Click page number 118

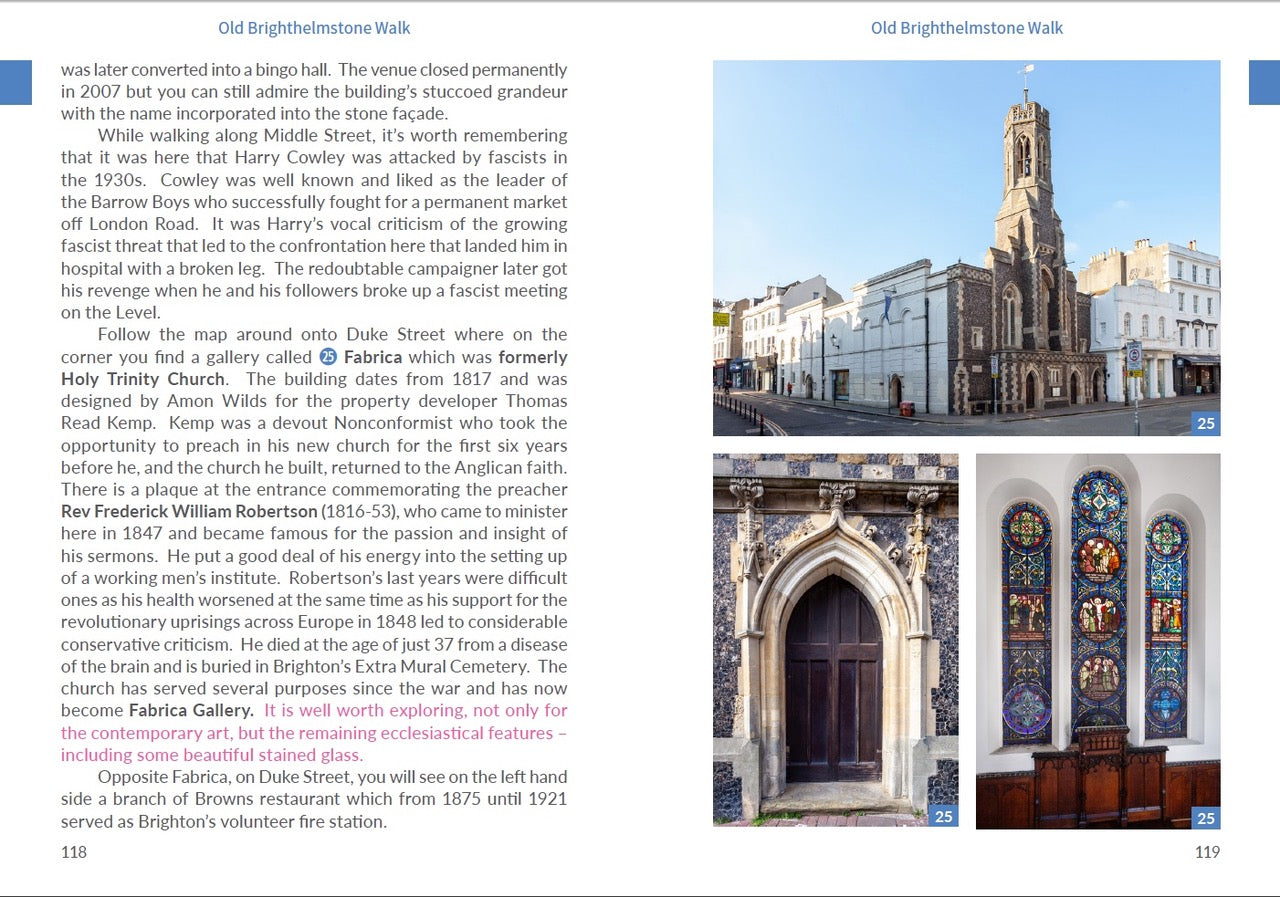point(74,852)
